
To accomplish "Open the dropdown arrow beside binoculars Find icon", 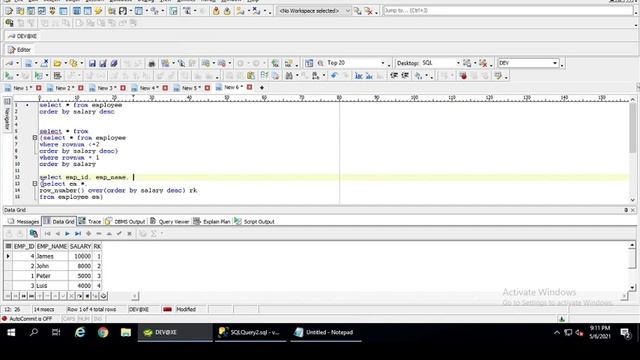I will [297, 76].
